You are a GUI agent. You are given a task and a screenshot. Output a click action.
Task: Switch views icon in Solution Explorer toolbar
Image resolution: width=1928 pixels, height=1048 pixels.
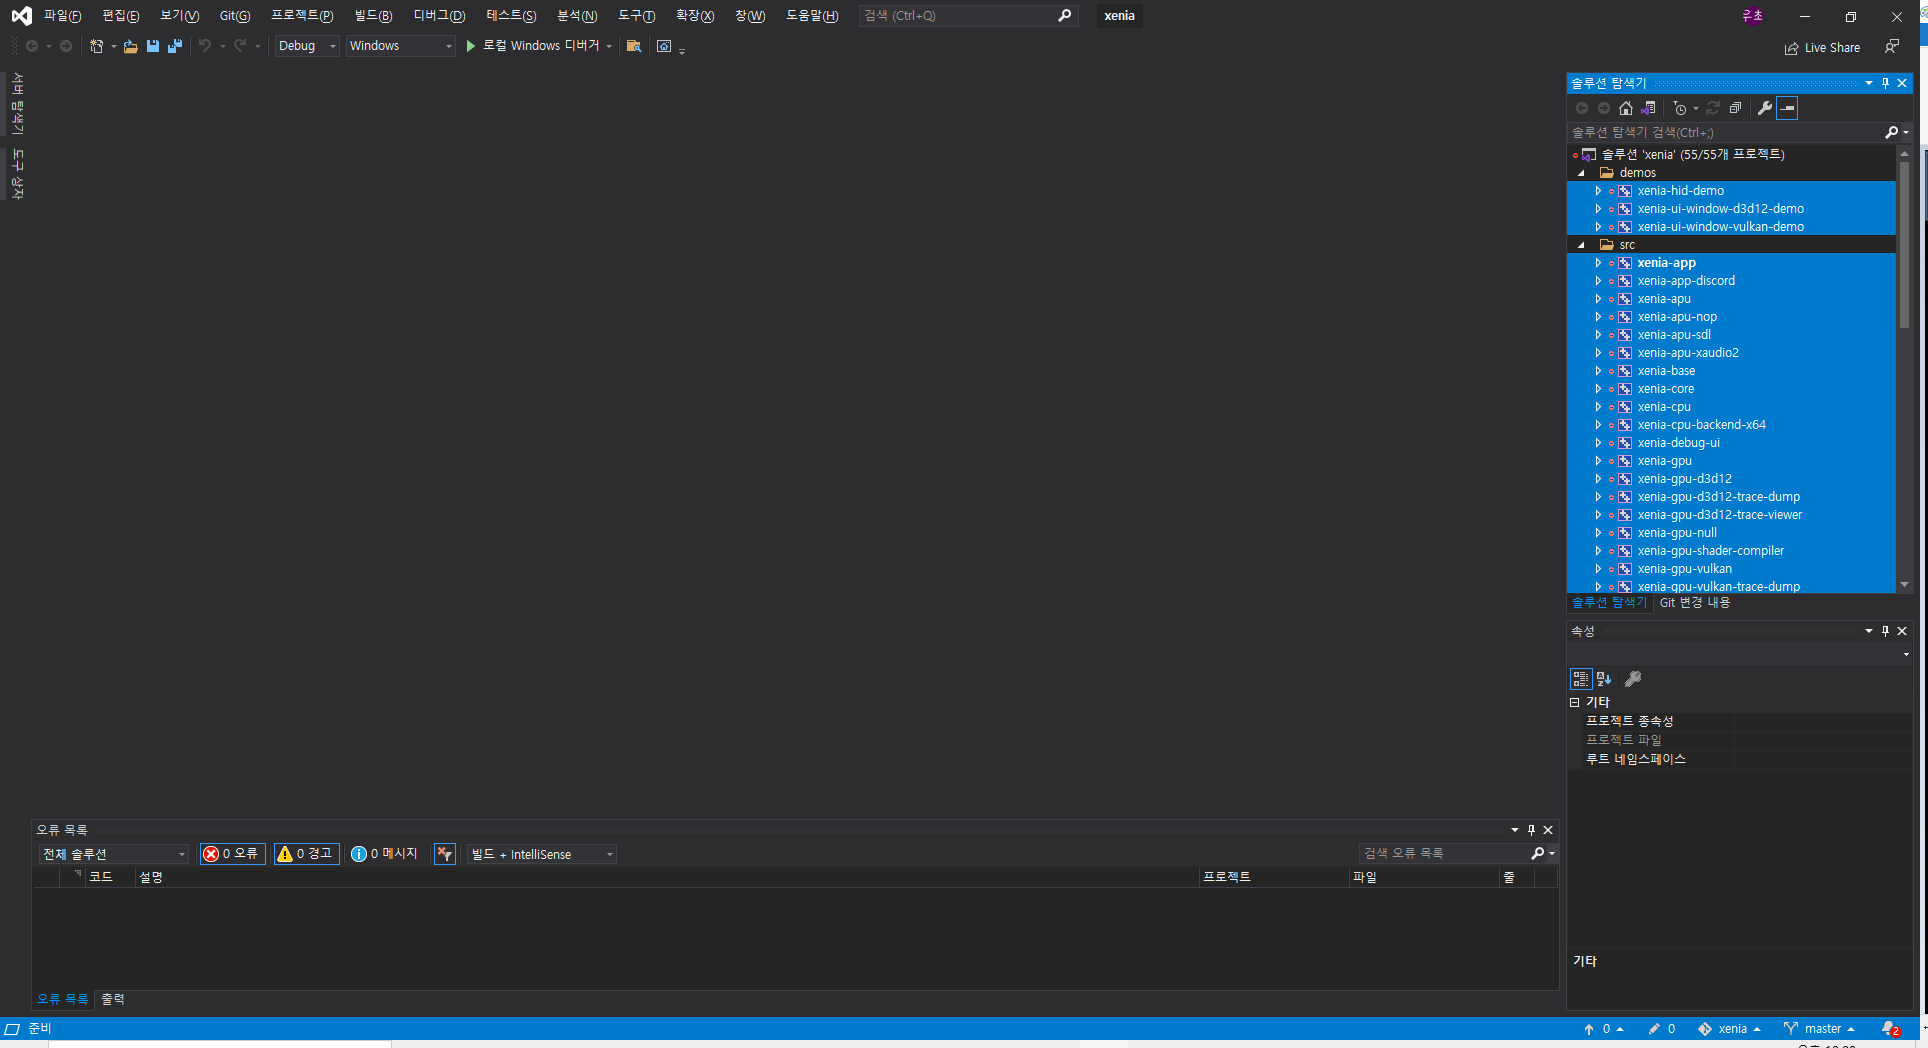coord(1648,108)
